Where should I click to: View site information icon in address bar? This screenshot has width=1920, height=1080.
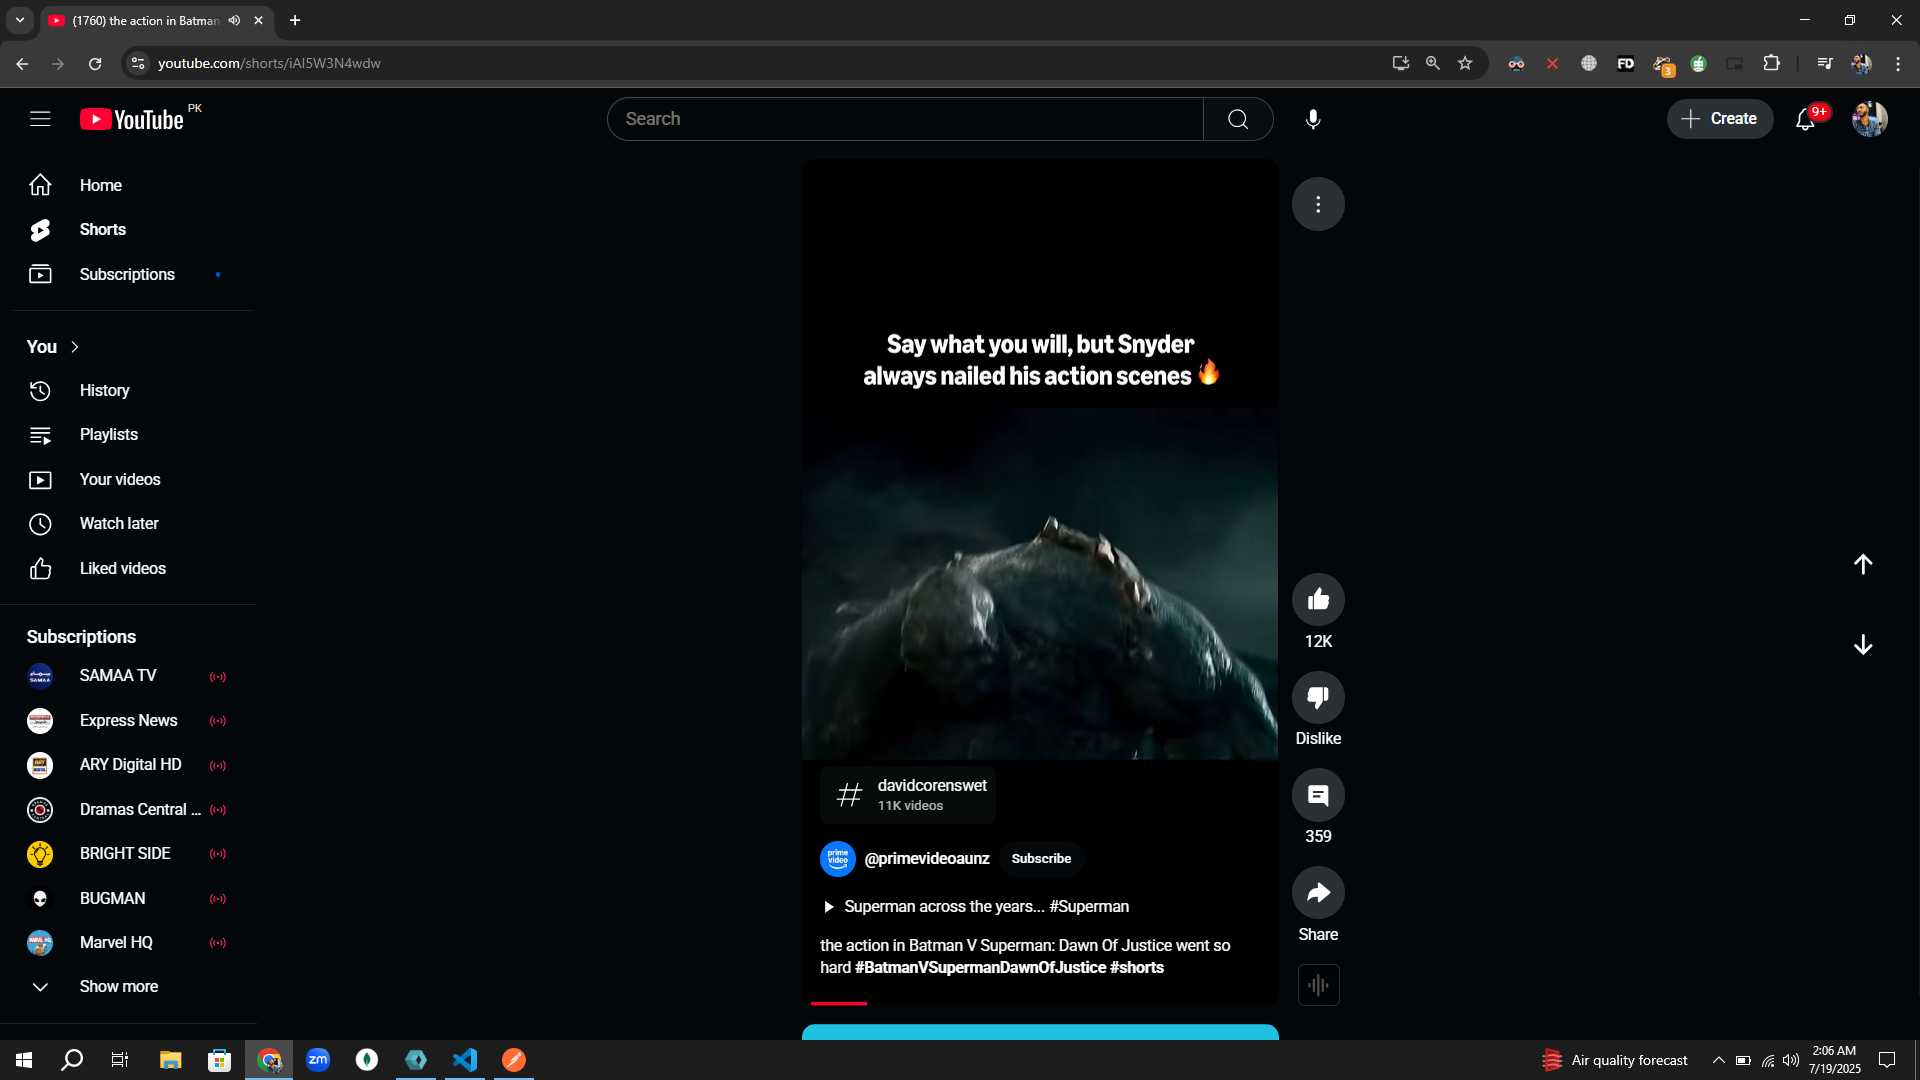pyautogui.click(x=138, y=63)
